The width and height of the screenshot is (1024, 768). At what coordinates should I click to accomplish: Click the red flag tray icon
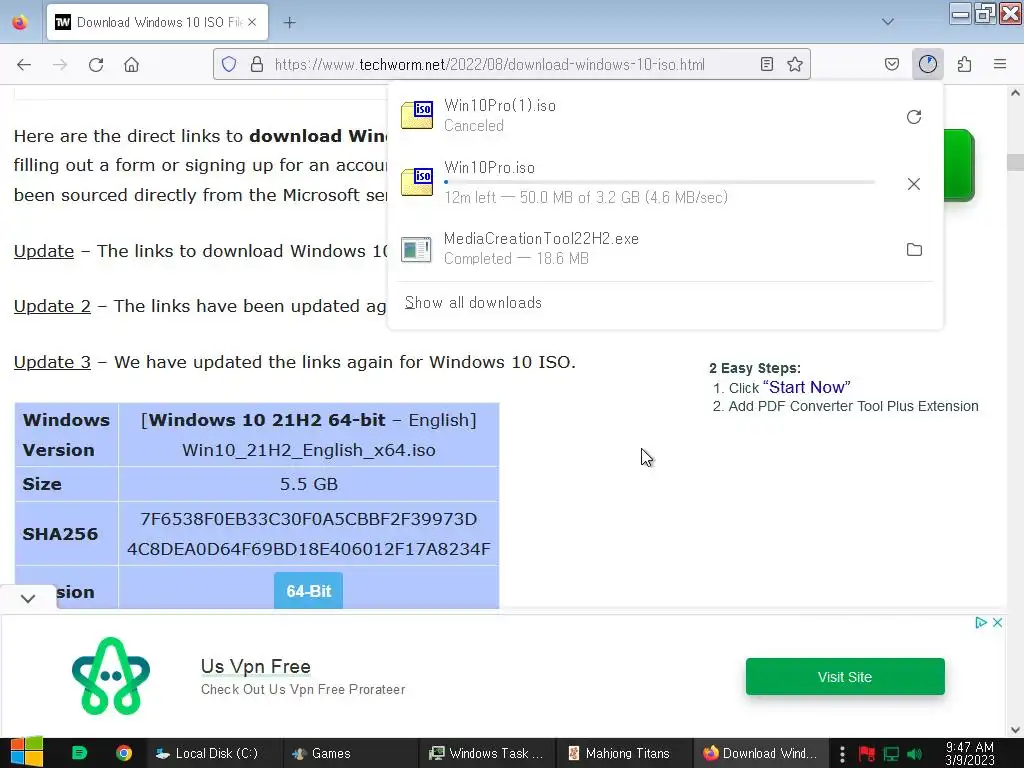(867, 754)
